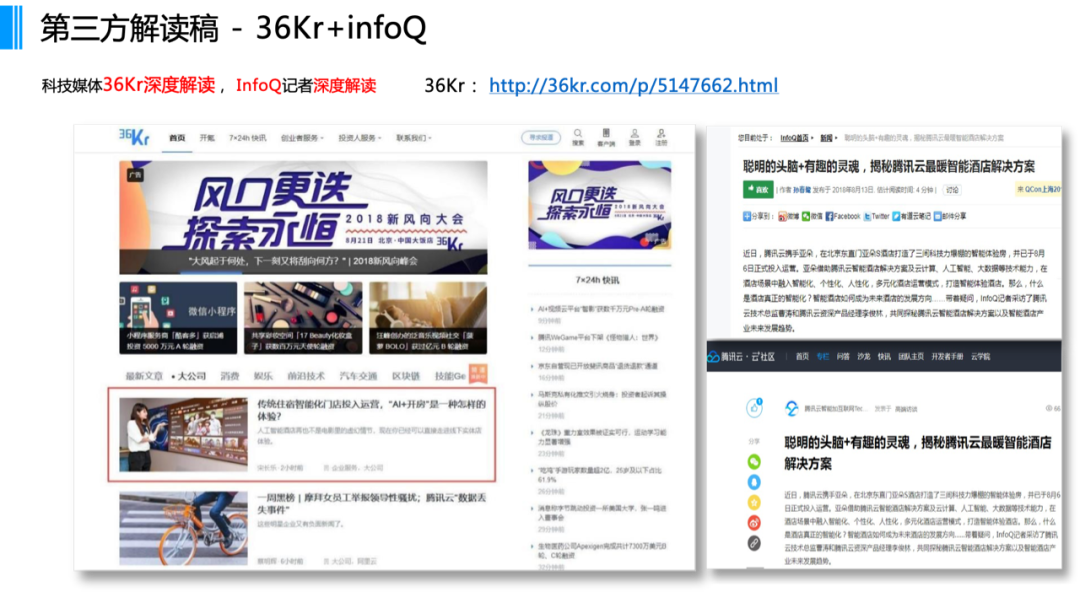Click the InfoQ首页 breadcrumb link
This screenshot has height=592, width=1080.
point(794,138)
